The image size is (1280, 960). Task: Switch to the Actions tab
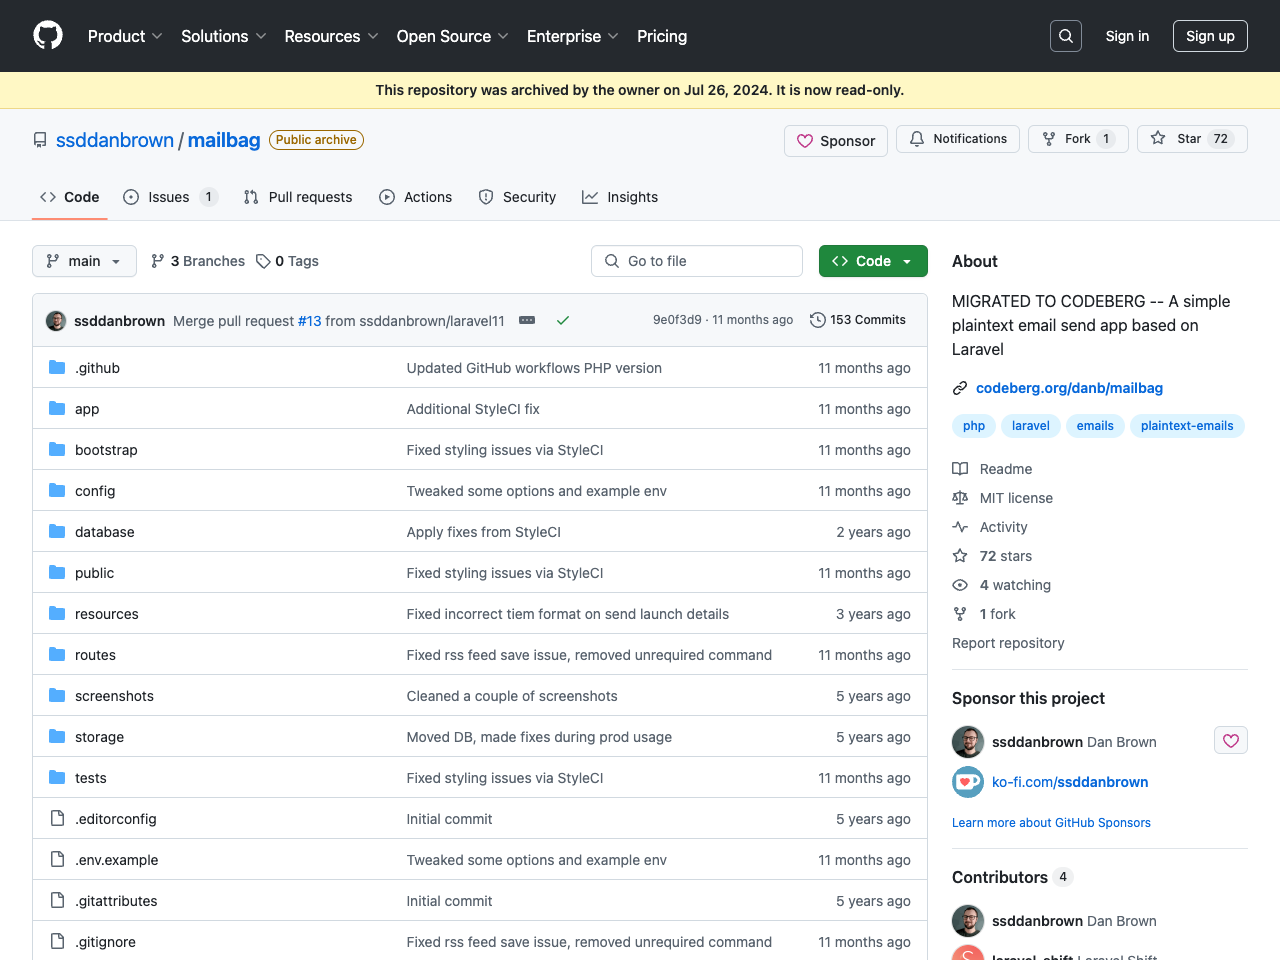(x=416, y=197)
